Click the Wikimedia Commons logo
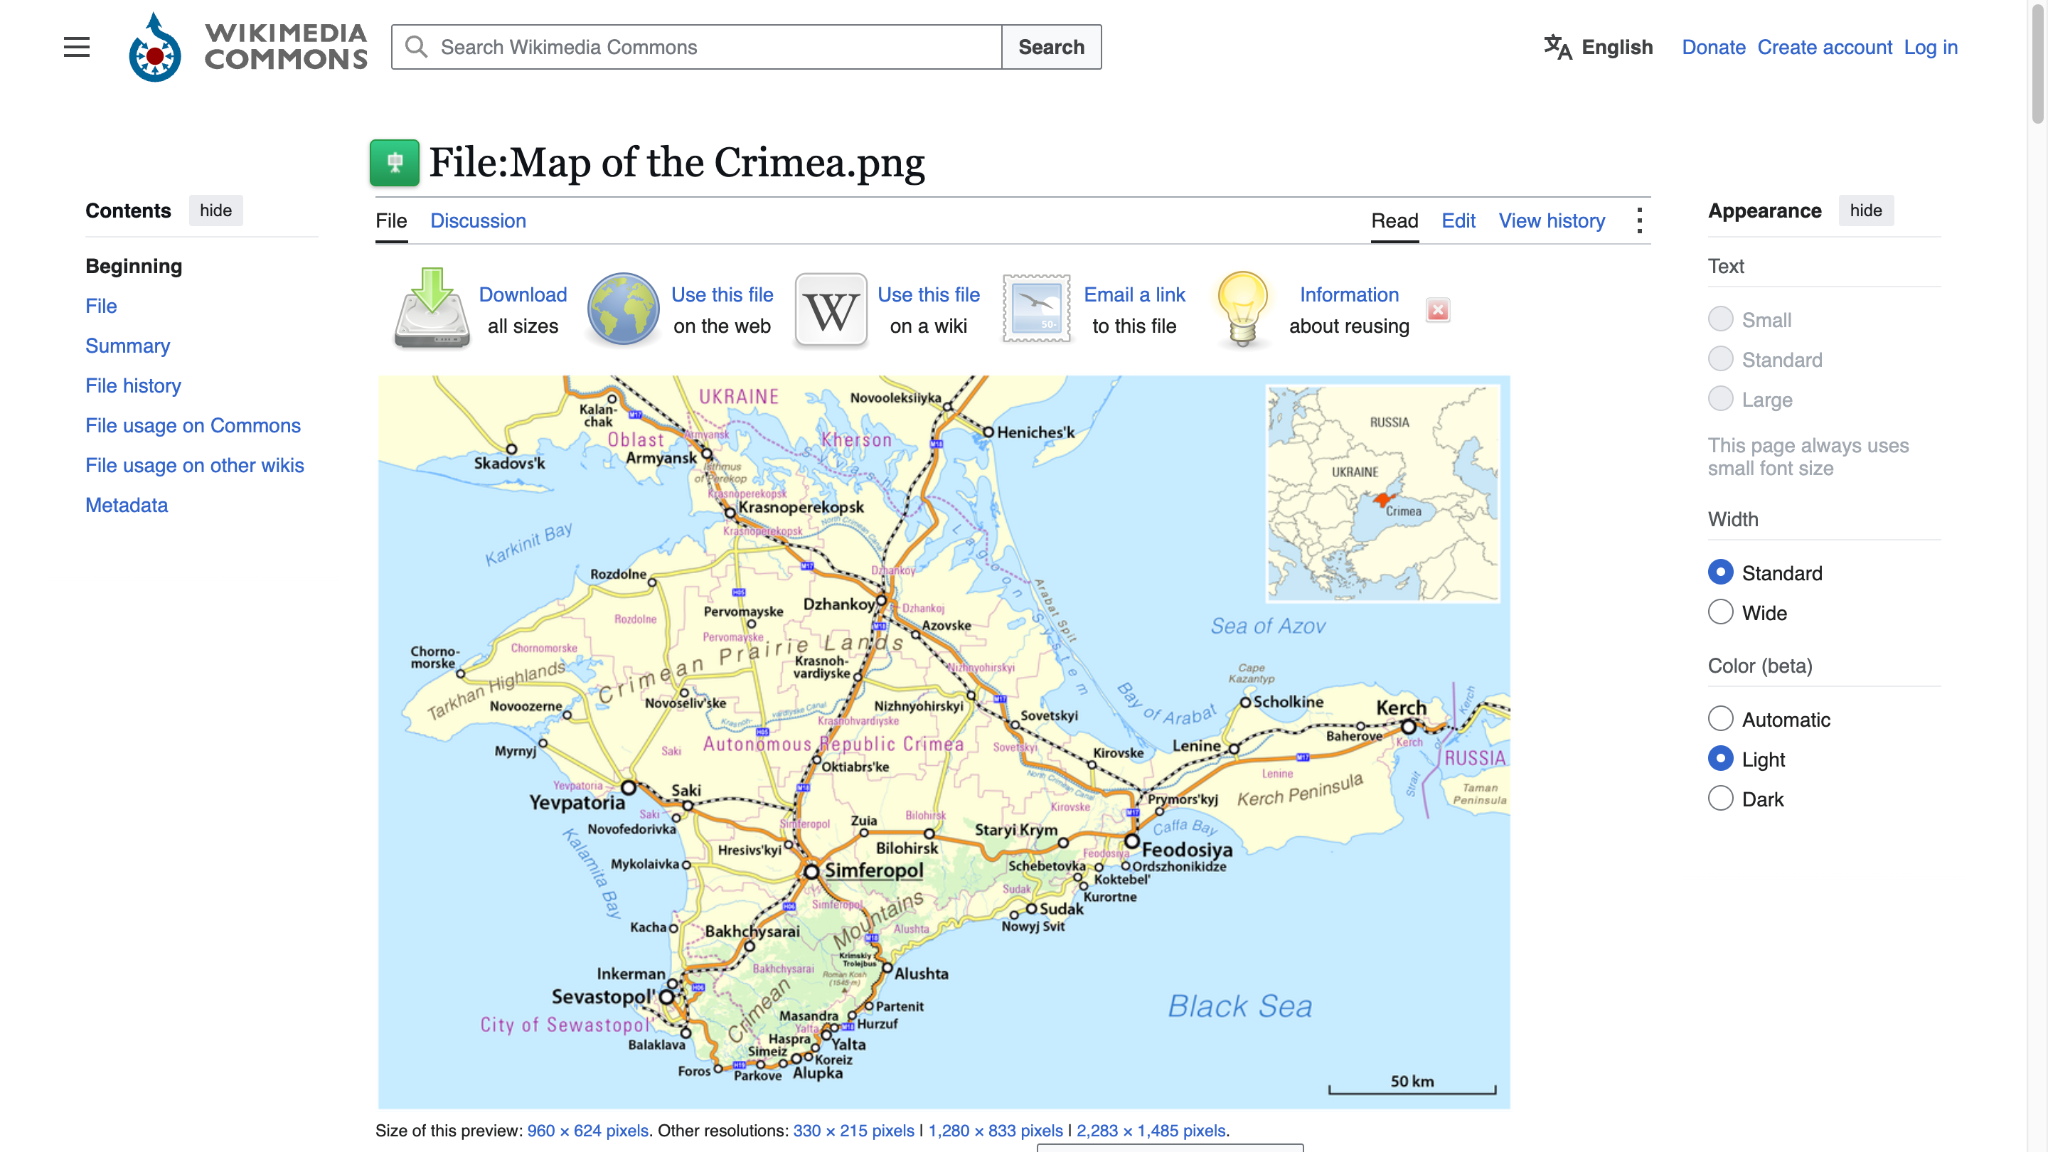This screenshot has width=2048, height=1152. pos(248,47)
